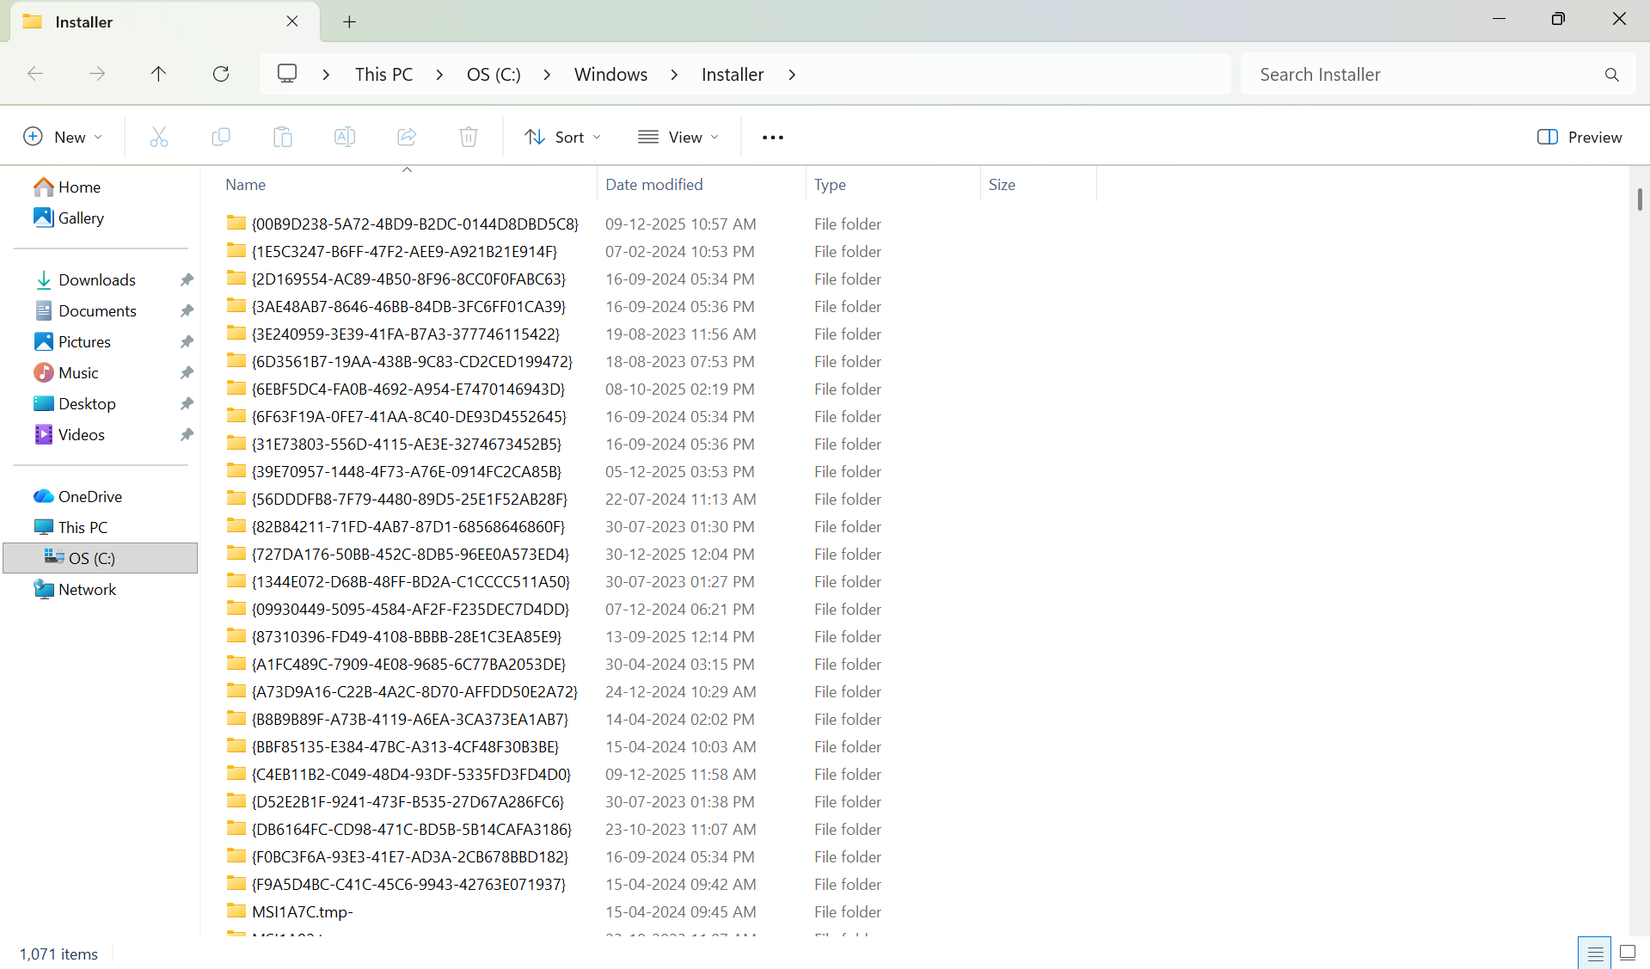Image resolution: width=1650 pixels, height=969 pixels.
Task: Click the Cut scissors icon
Action: 158,137
